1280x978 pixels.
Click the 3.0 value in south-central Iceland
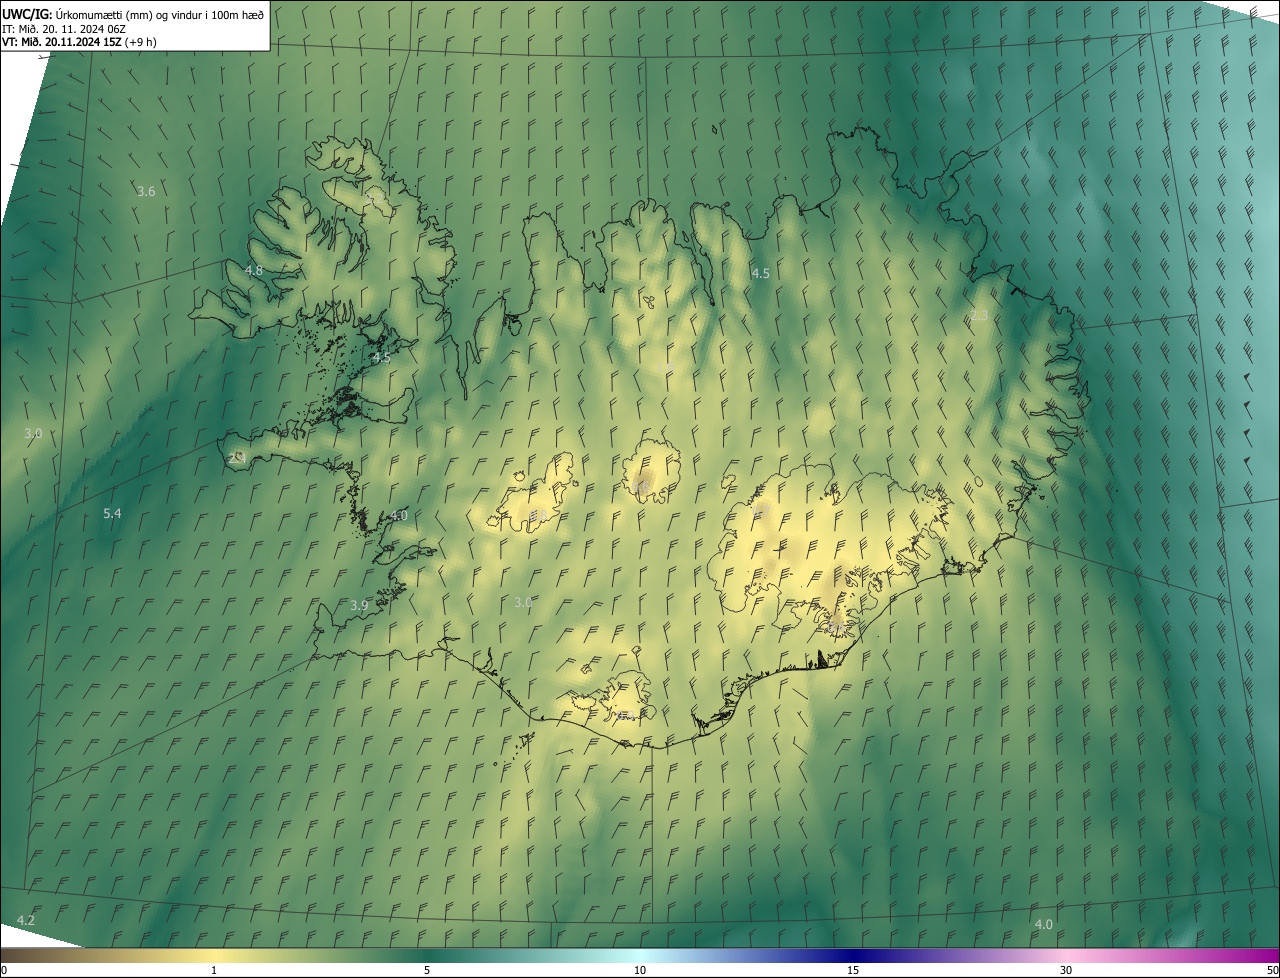coord(523,602)
